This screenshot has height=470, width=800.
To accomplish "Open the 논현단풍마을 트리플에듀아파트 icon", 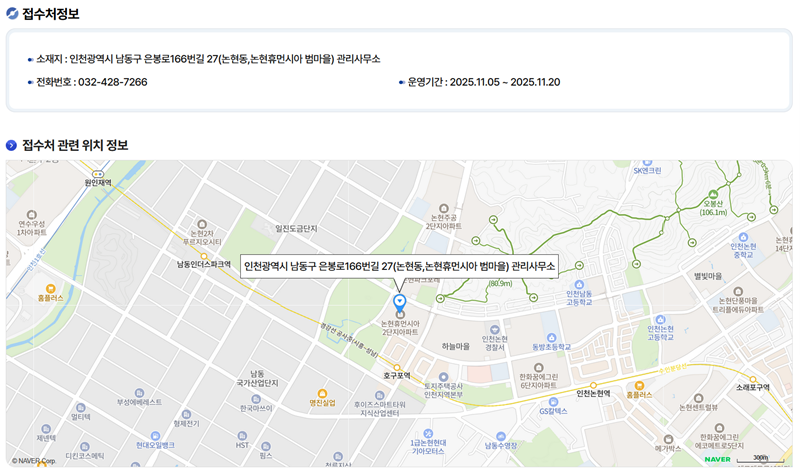I will coord(738,291).
